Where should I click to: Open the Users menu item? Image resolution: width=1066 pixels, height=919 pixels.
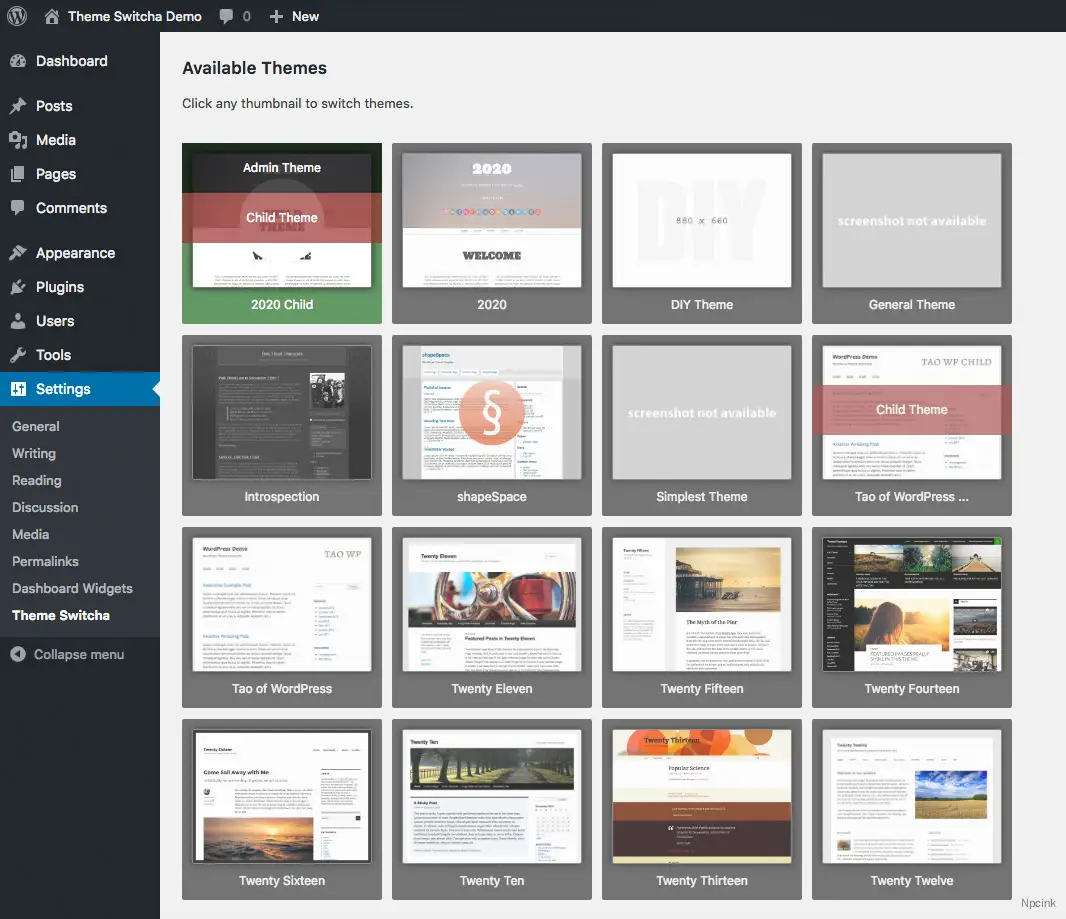point(55,321)
